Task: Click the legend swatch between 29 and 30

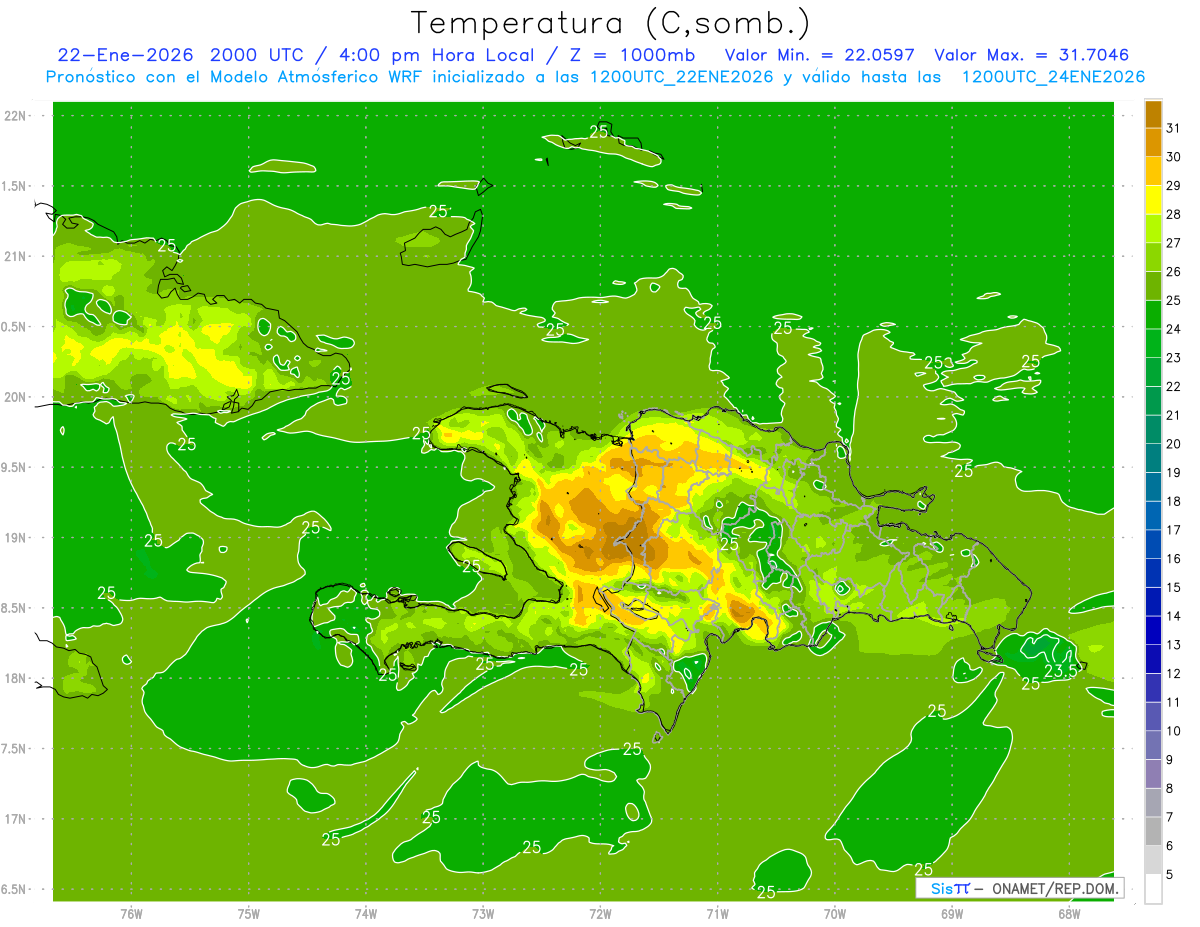Action: (x=1153, y=171)
